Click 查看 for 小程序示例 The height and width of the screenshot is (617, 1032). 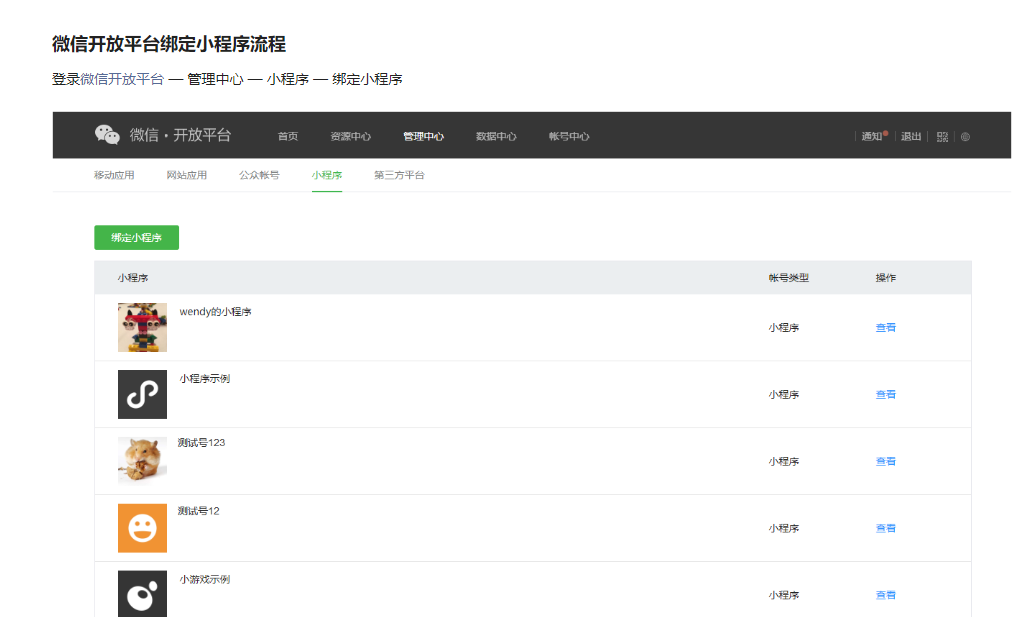tap(885, 394)
